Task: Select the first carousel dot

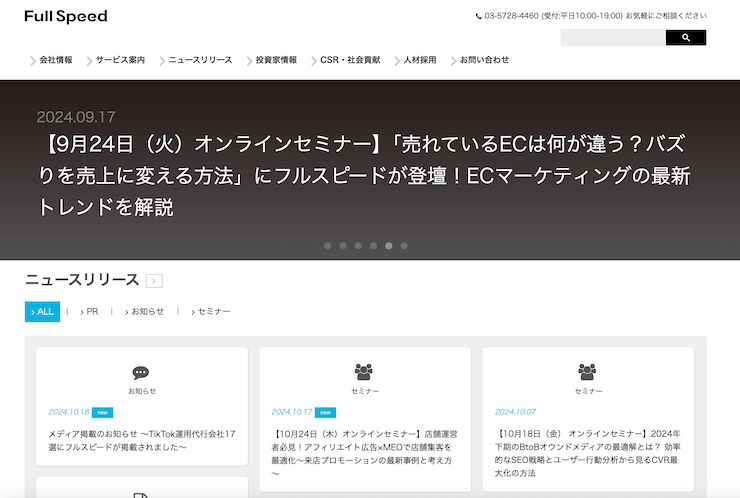Action: [328, 245]
